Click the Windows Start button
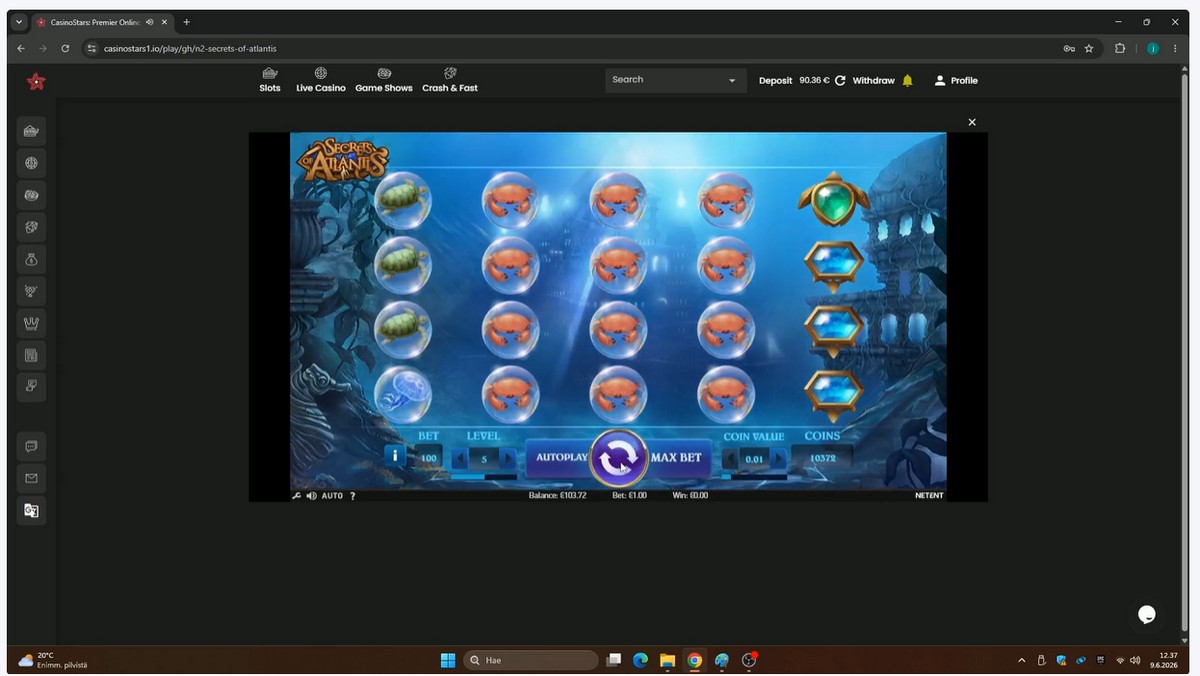Image resolution: width=1200 pixels, height=676 pixels. tap(448, 660)
